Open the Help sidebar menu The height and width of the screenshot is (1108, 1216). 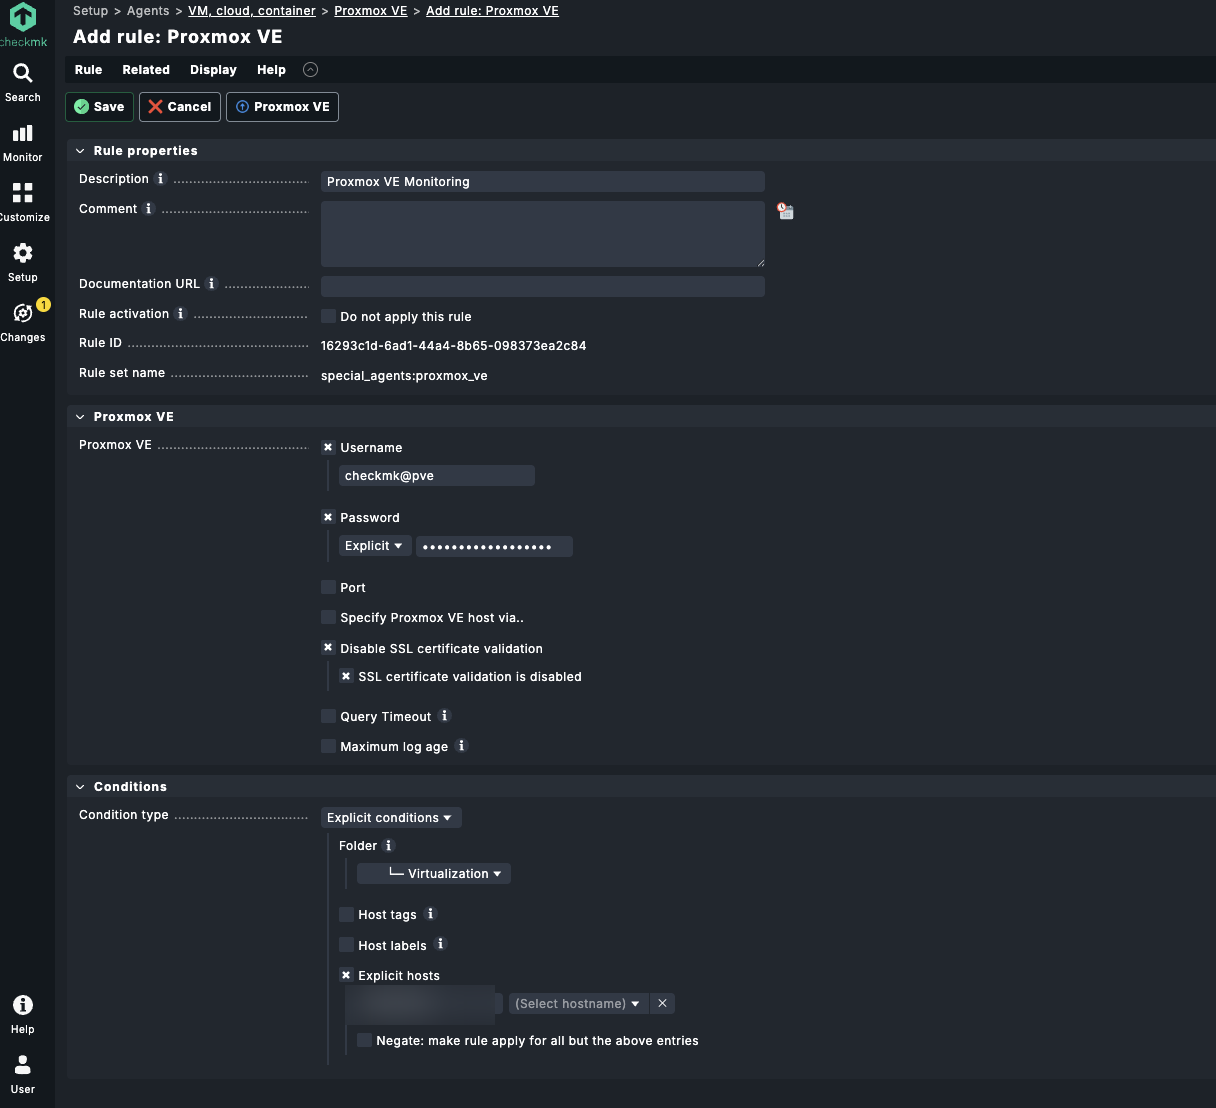[x=23, y=1014]
